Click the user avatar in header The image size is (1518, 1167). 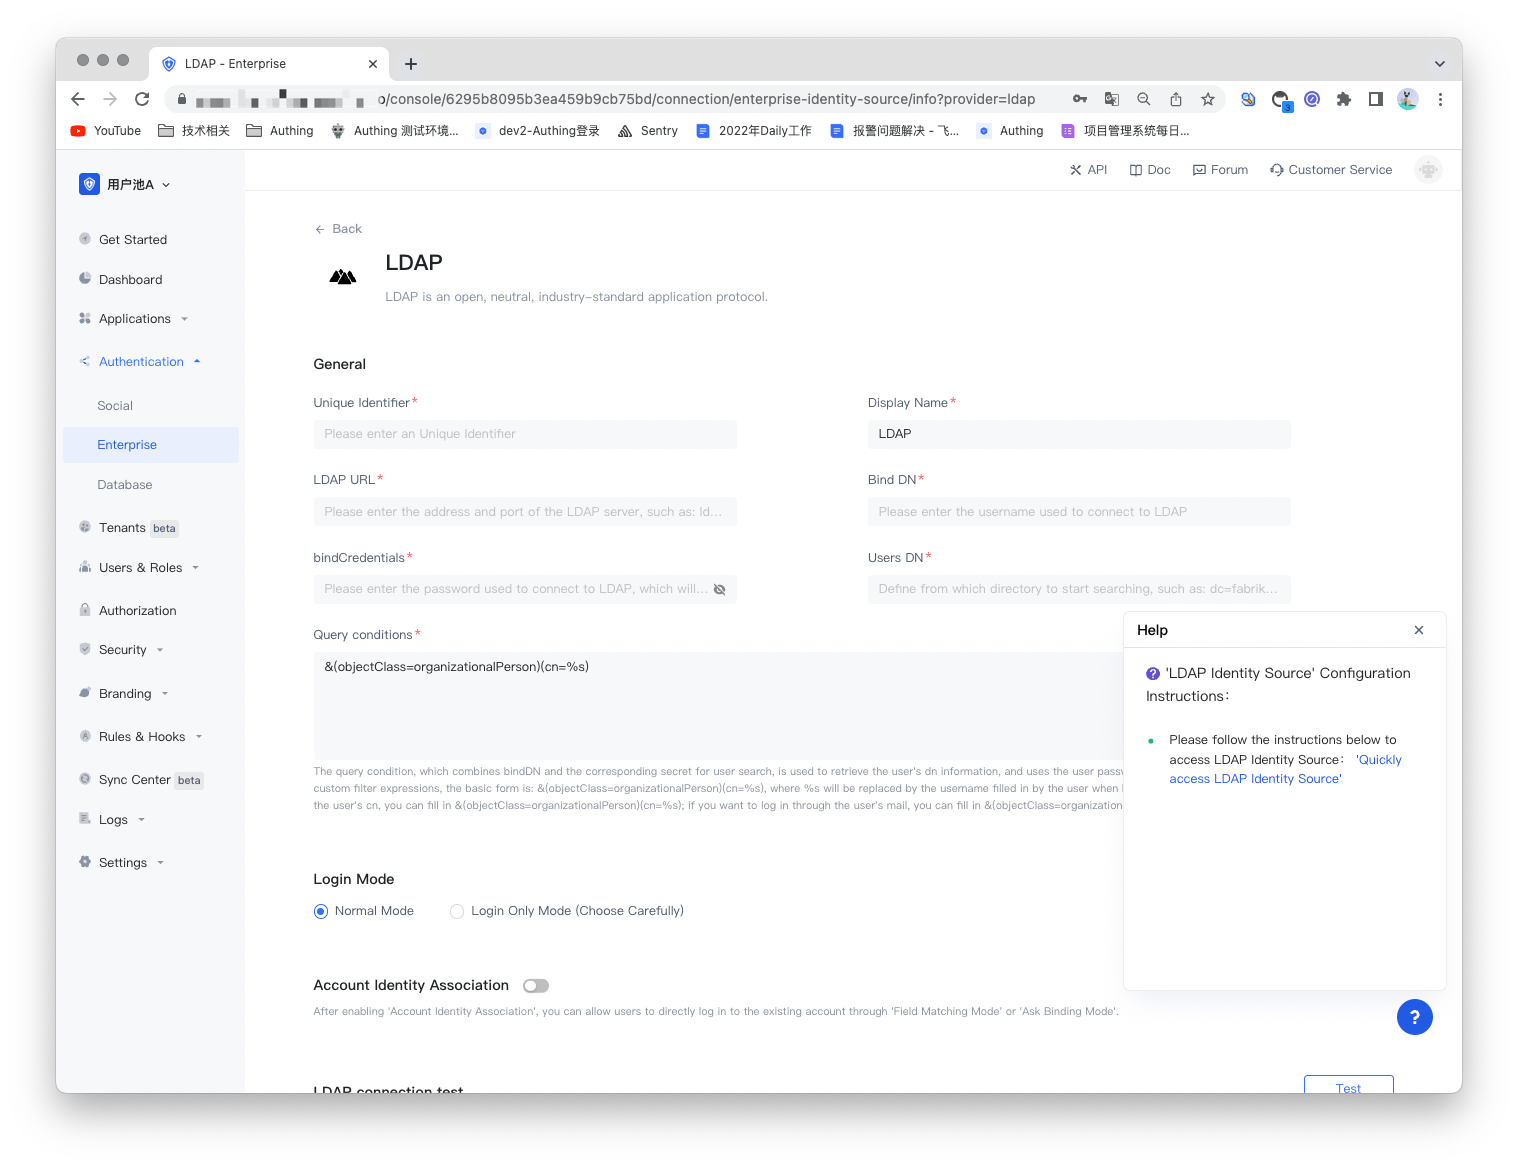click(x=1428, y=170)
